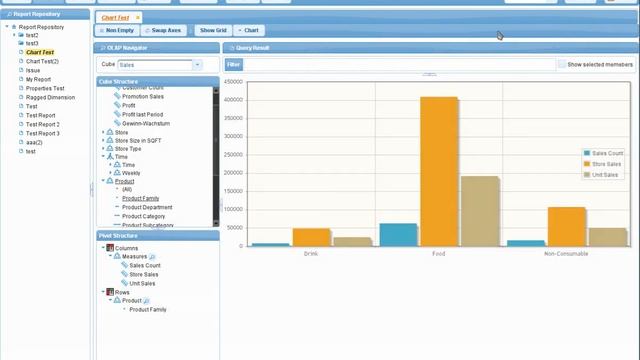Click the Test Report 2 document icon
Viewport: 640px width, 360px height.
(x=21, y=124)
